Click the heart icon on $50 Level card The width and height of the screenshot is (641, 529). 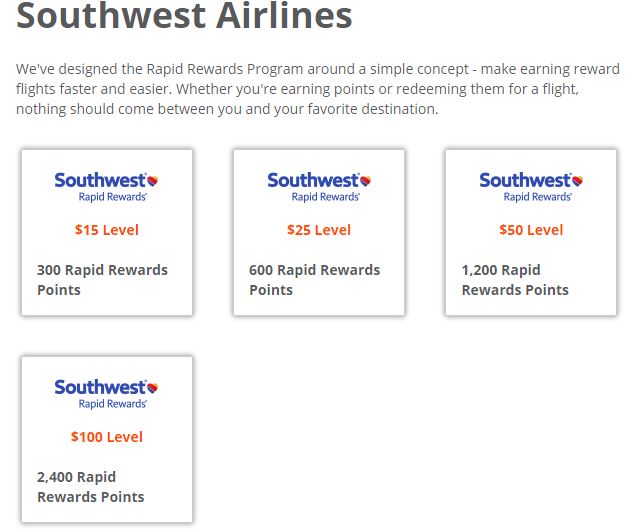[x=577, y=181]
